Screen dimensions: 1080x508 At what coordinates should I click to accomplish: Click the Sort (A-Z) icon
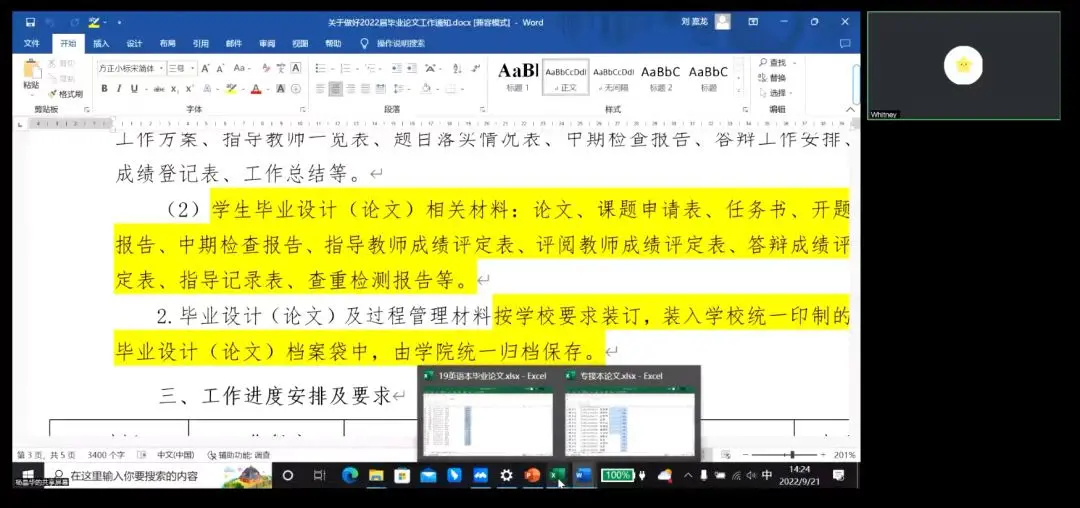457,68
